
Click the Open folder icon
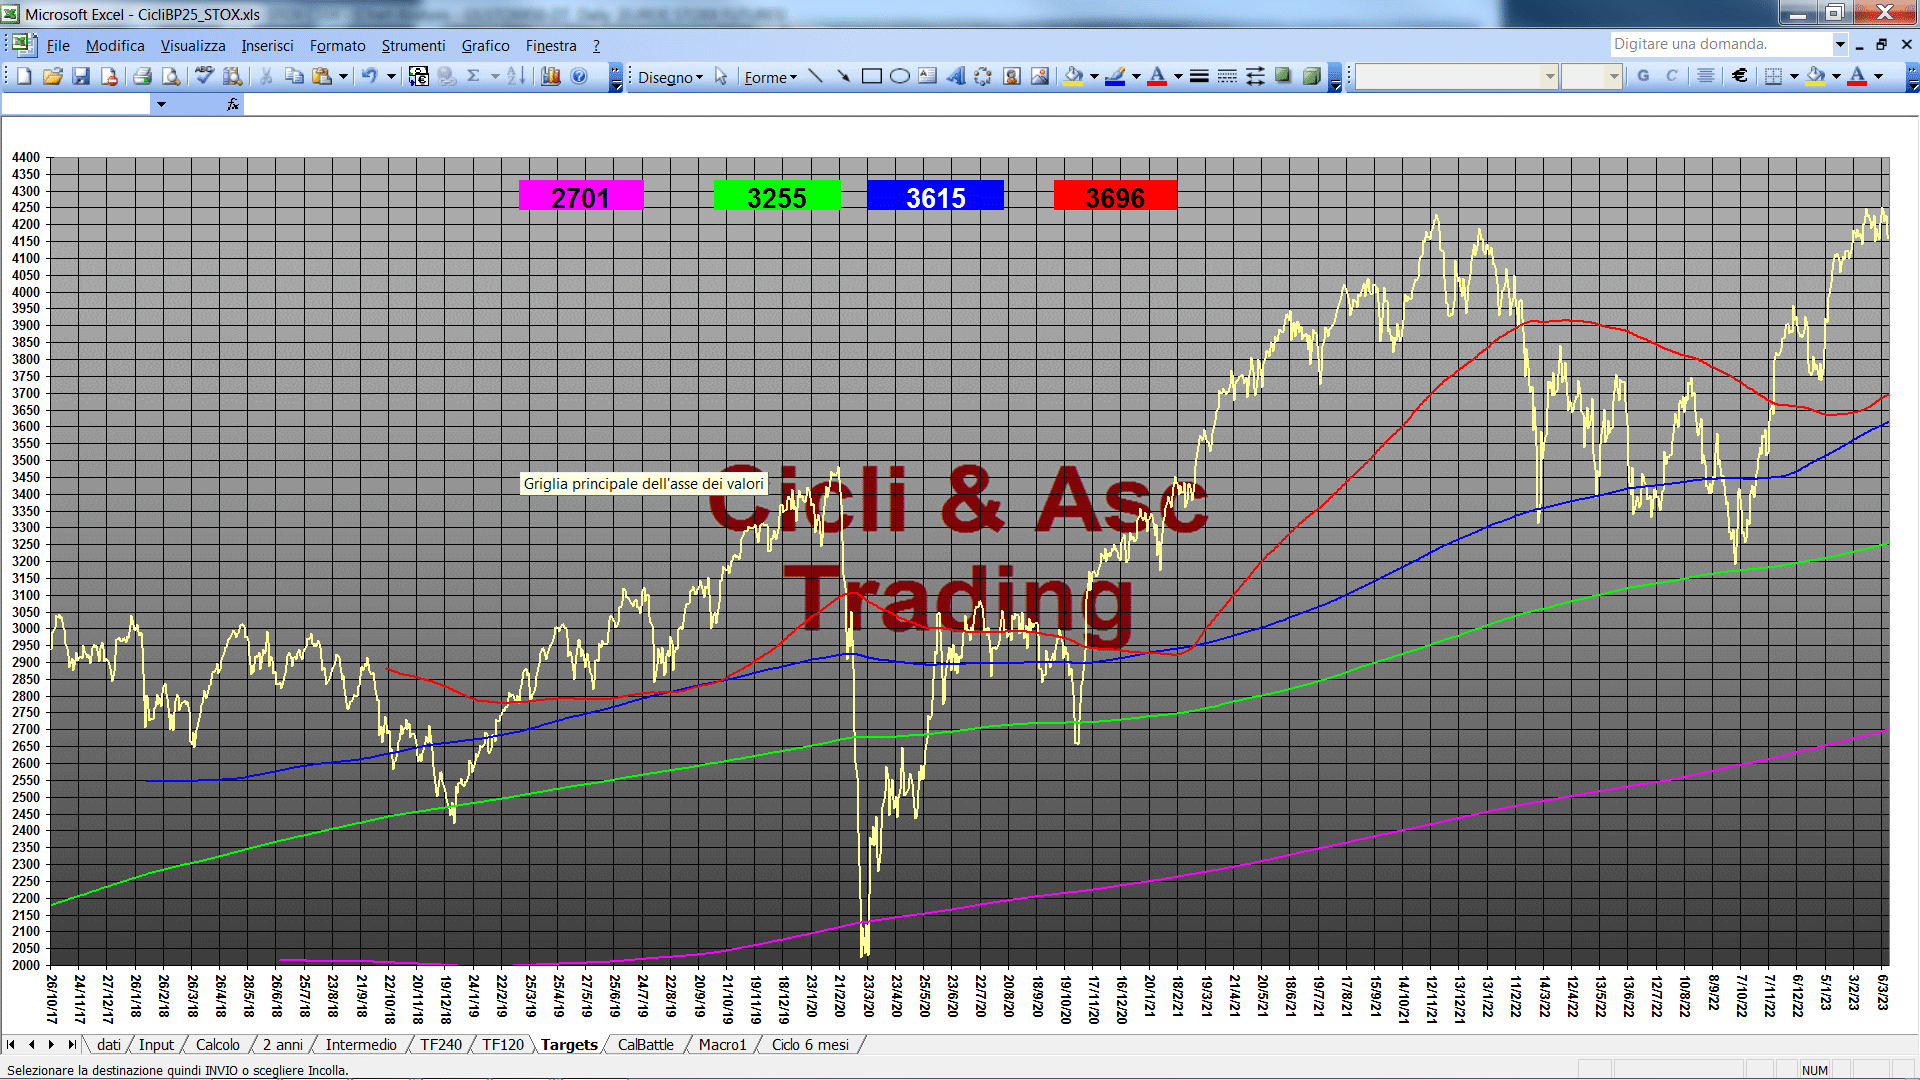(52, 76)
